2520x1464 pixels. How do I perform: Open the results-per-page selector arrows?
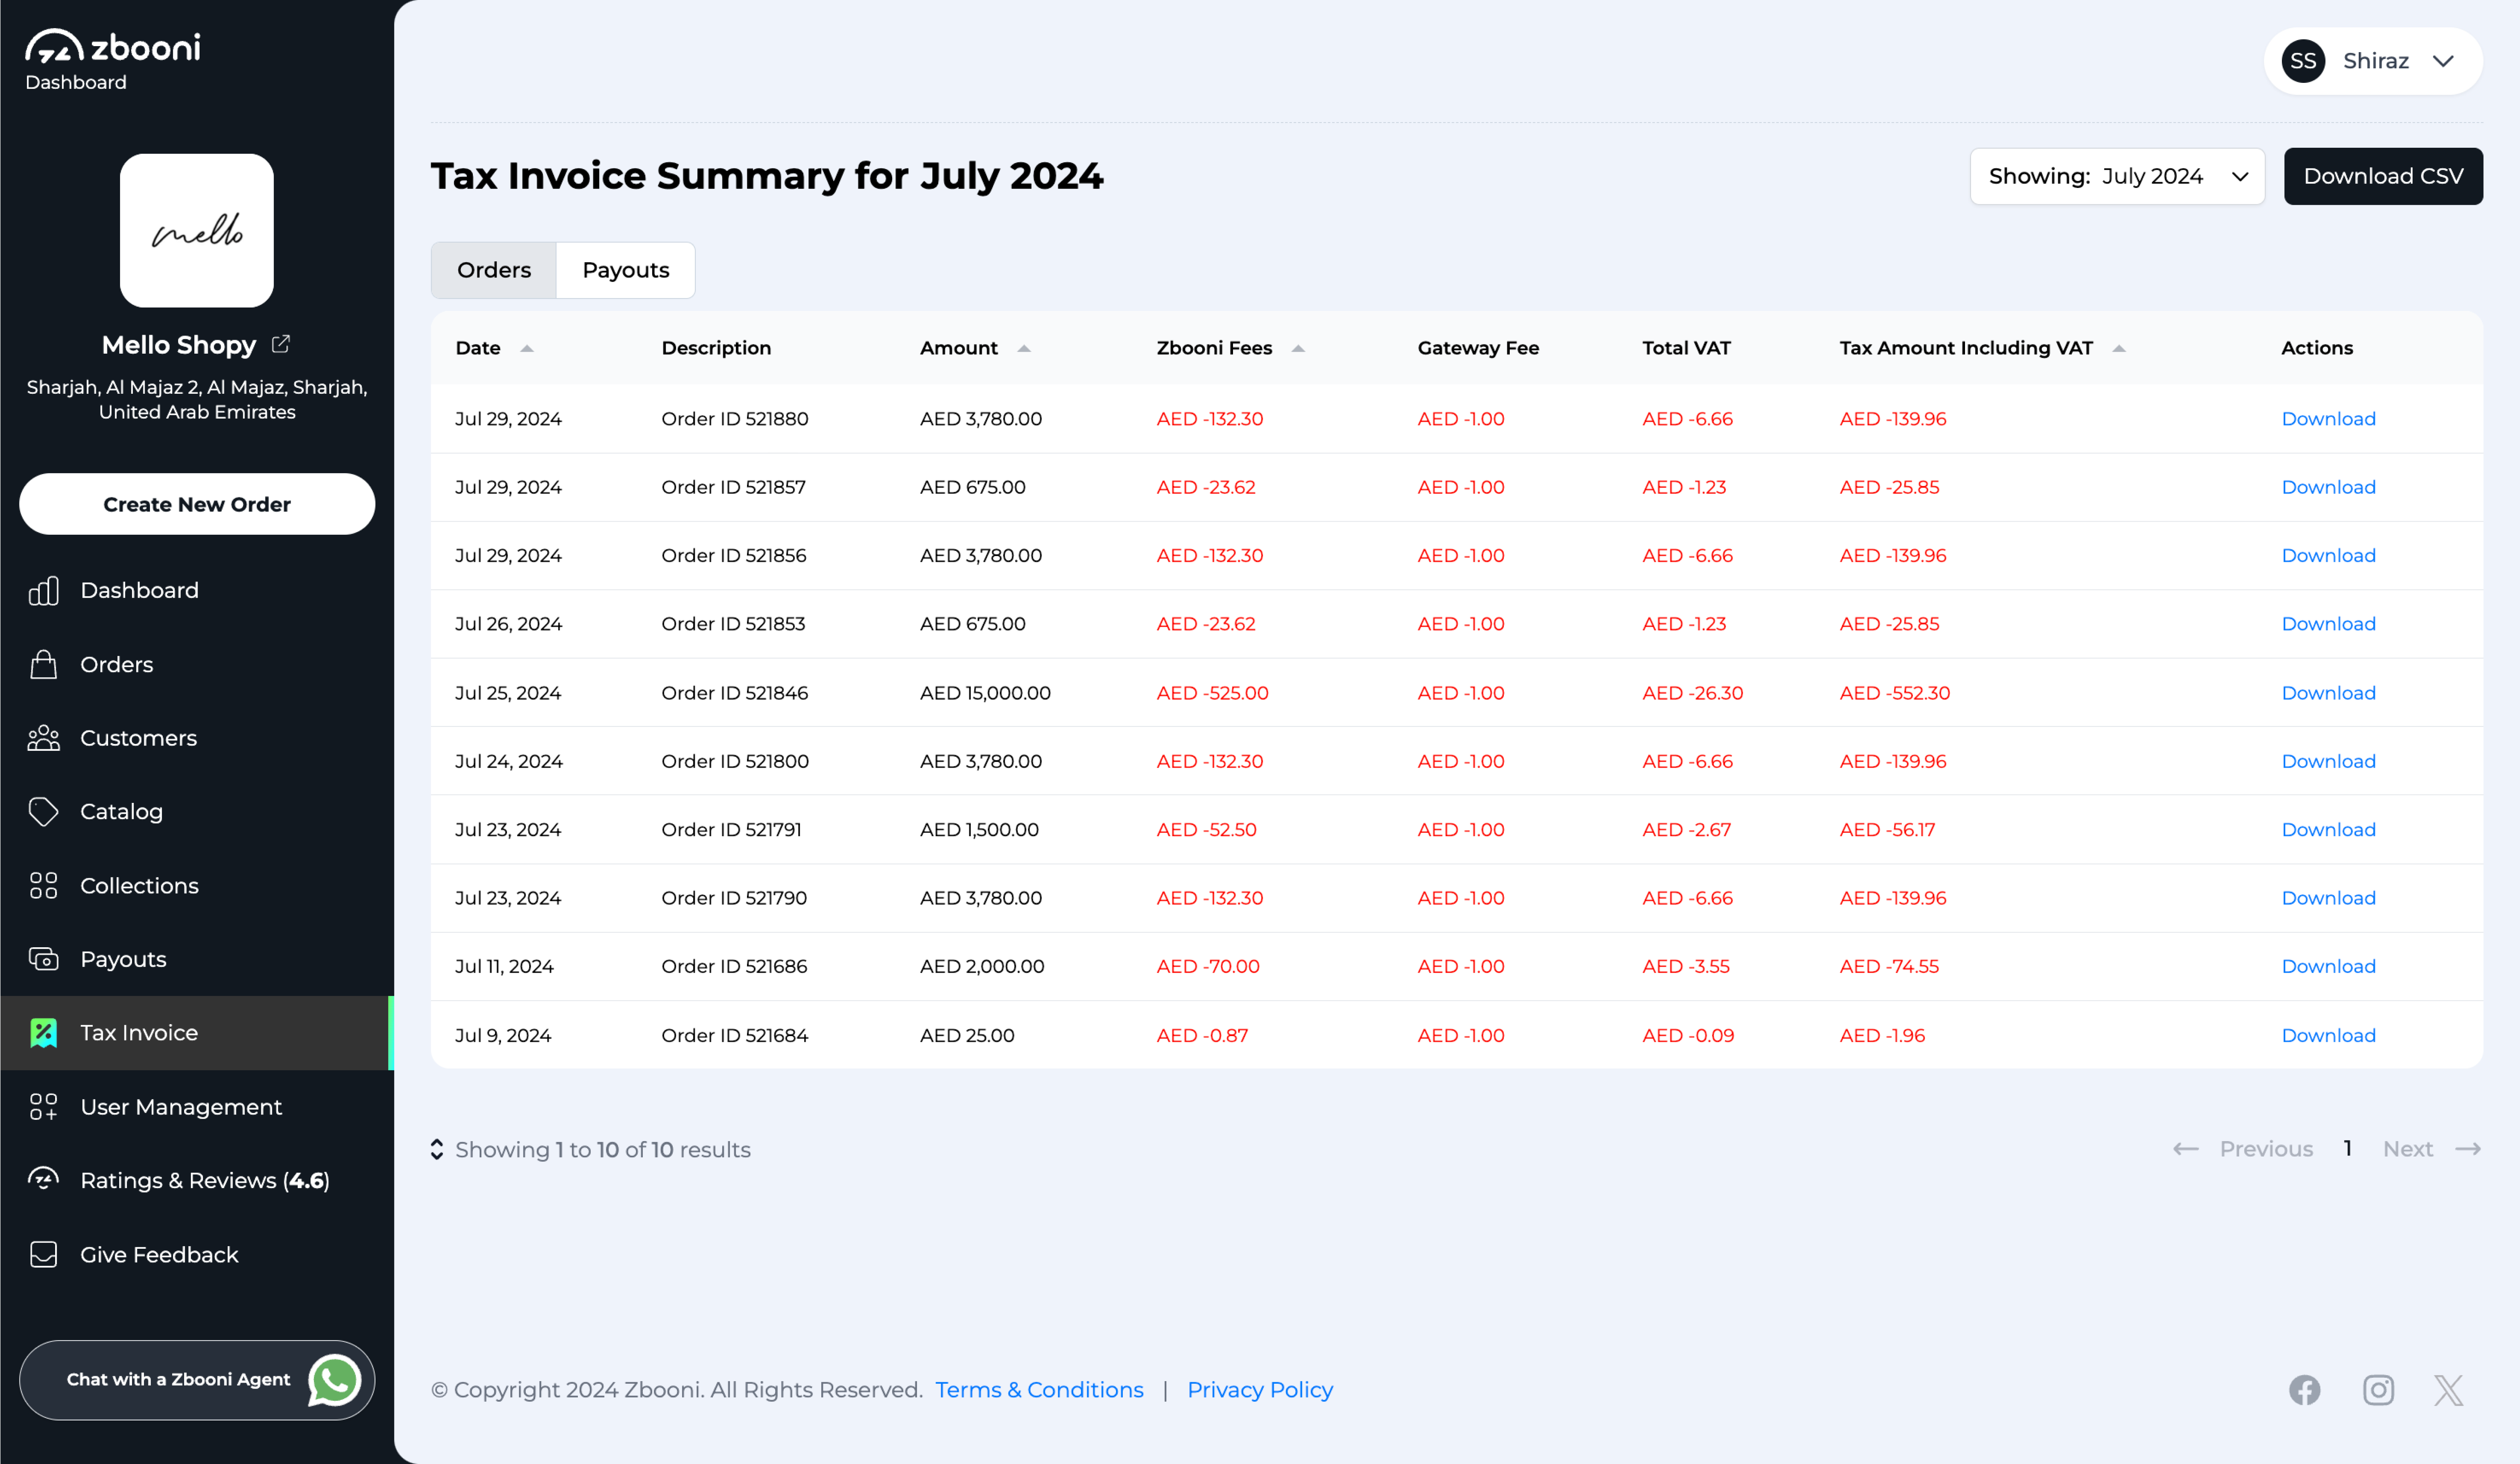437,1149
